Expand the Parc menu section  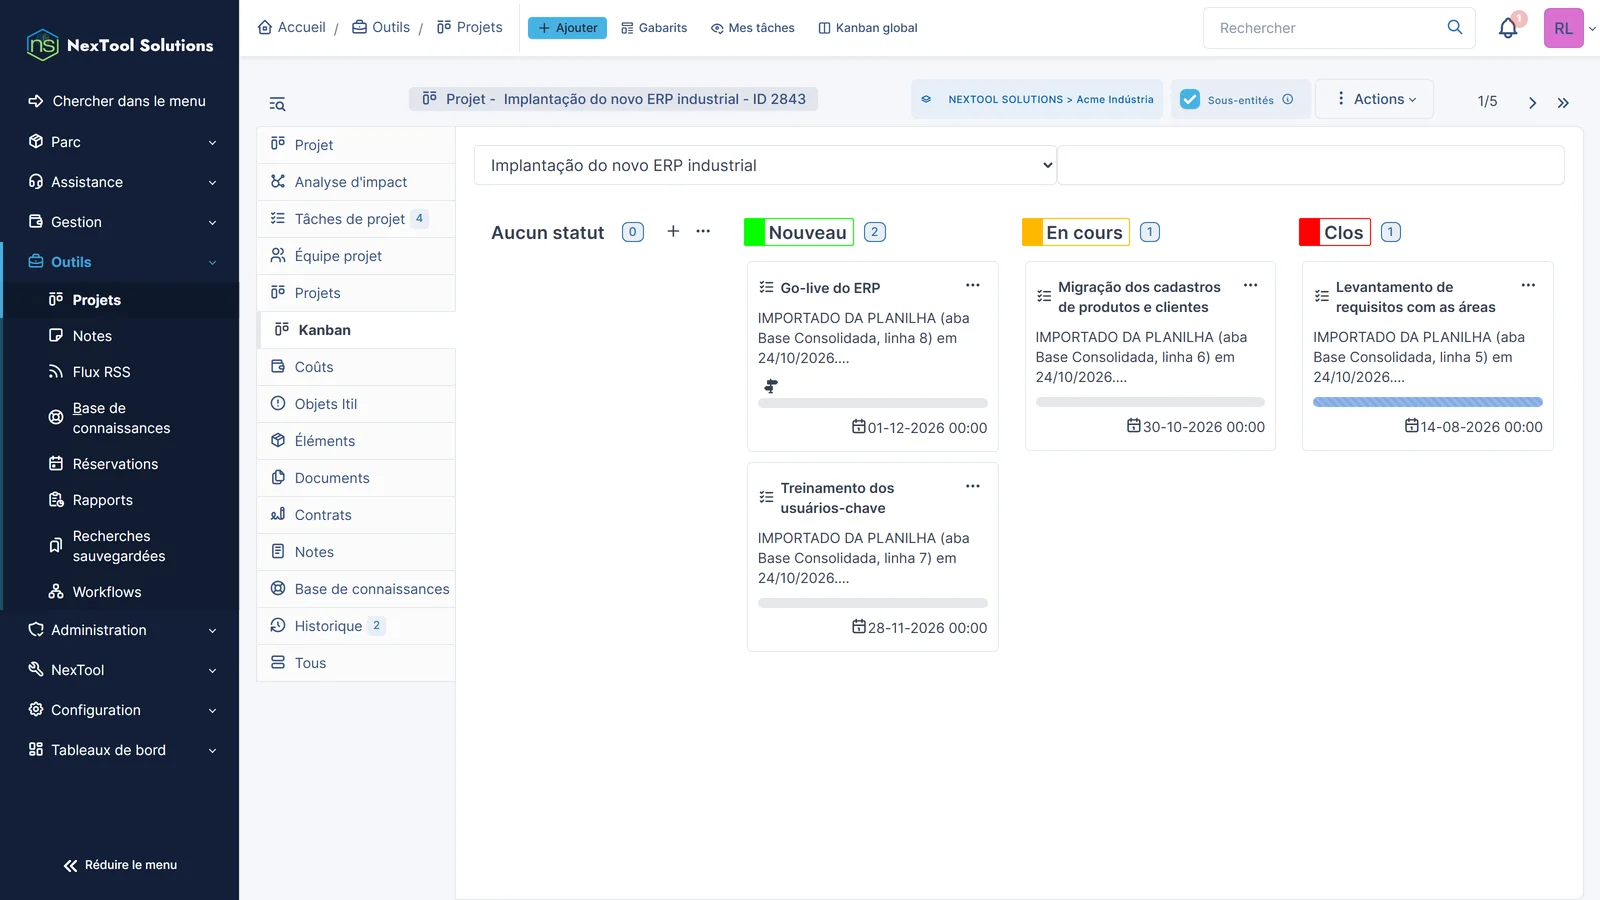[x=120, y=142]
